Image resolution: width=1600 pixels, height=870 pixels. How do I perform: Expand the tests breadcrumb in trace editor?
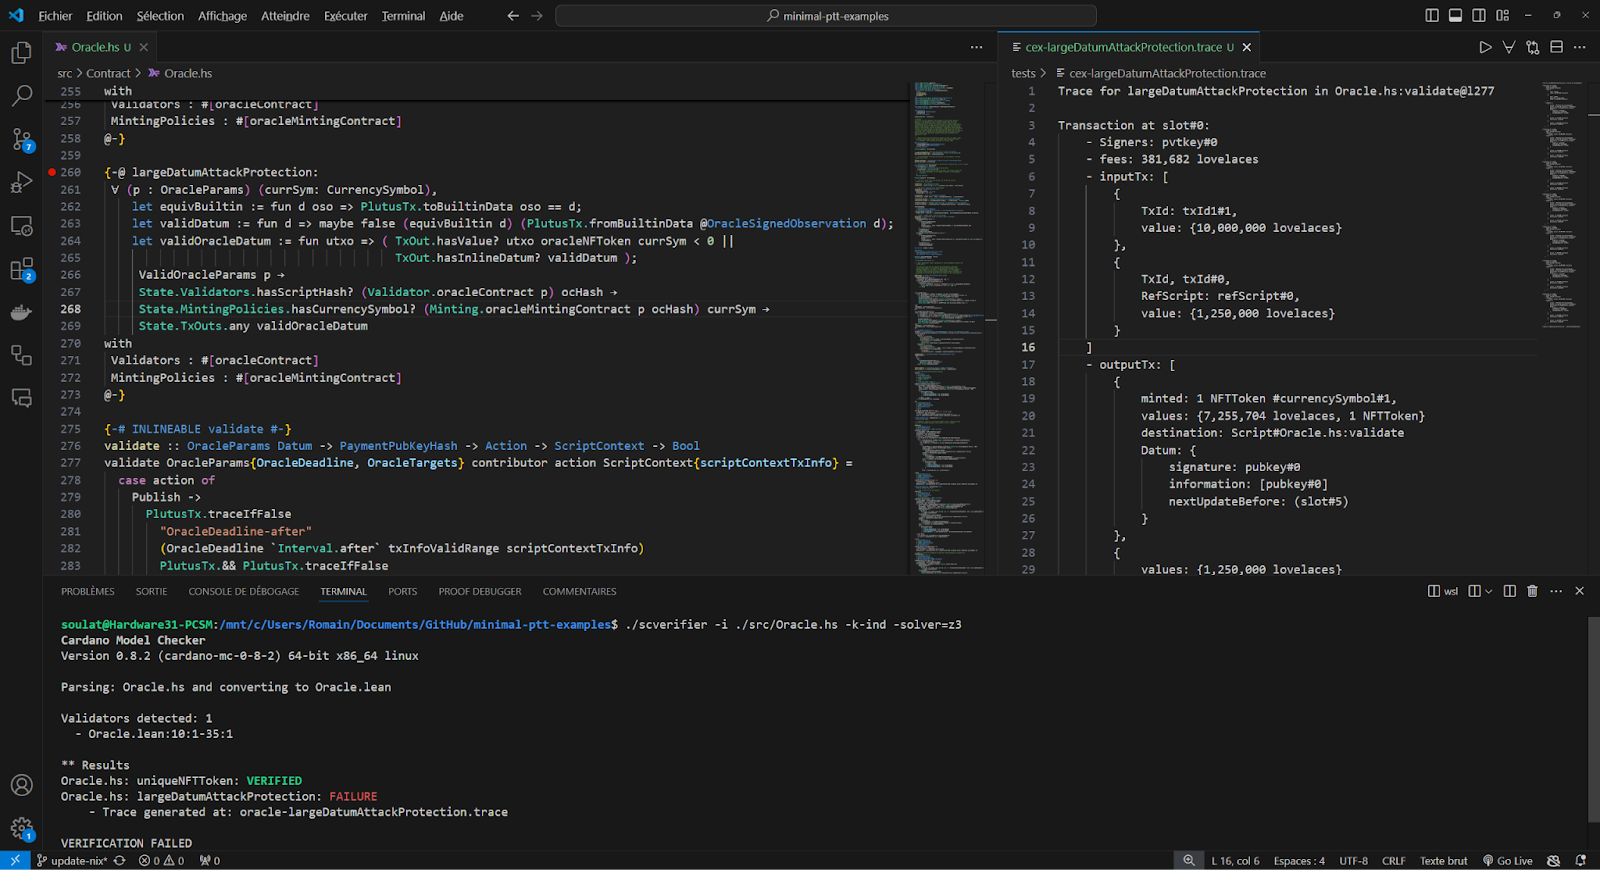(1023, 73)
